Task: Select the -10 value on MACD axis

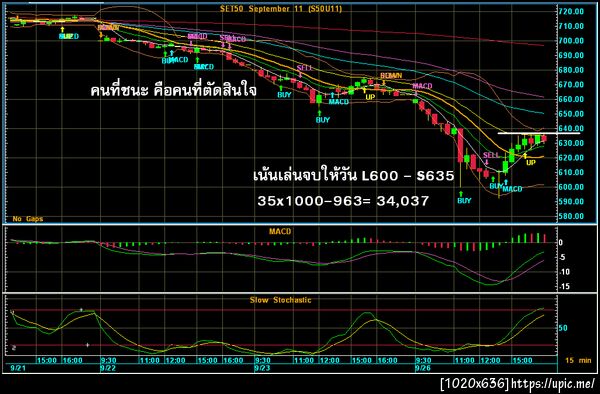Action: [x=564, y=272]
